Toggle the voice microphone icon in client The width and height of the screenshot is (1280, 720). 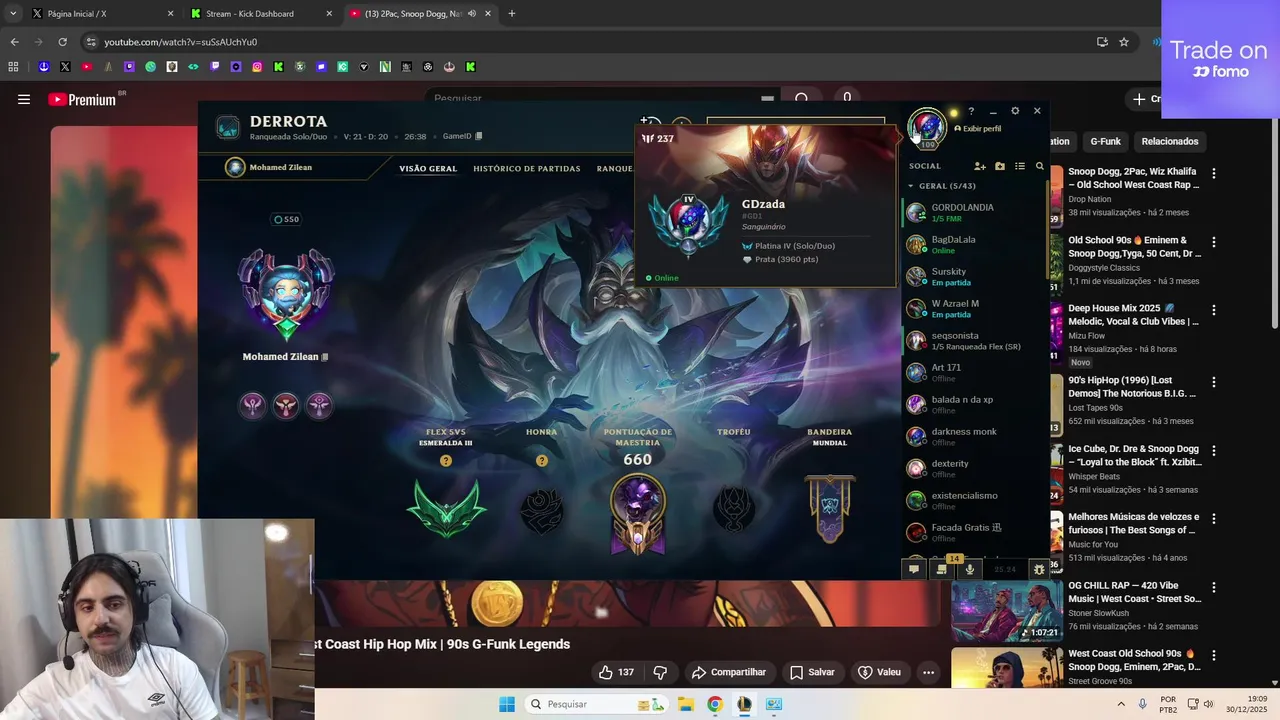969,569
